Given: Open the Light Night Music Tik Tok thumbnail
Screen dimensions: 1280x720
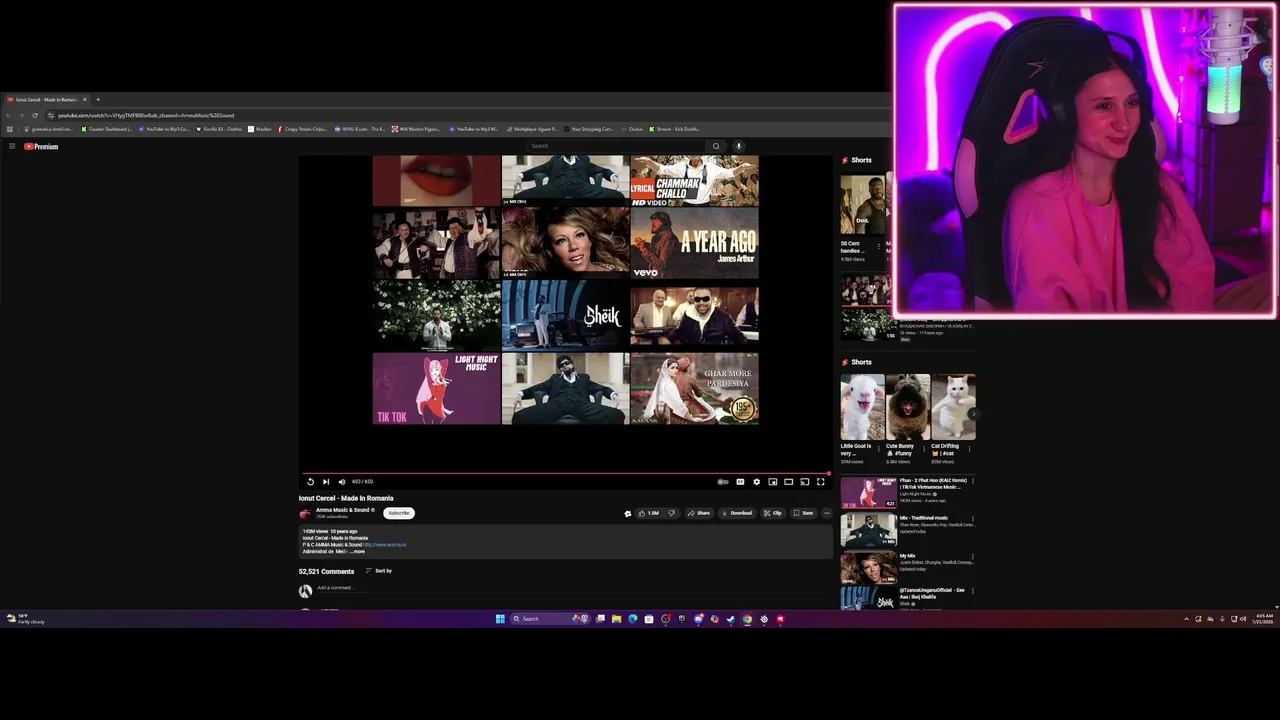Looking at the screenshot, I should pyautogui.click(x=436, y=388).
